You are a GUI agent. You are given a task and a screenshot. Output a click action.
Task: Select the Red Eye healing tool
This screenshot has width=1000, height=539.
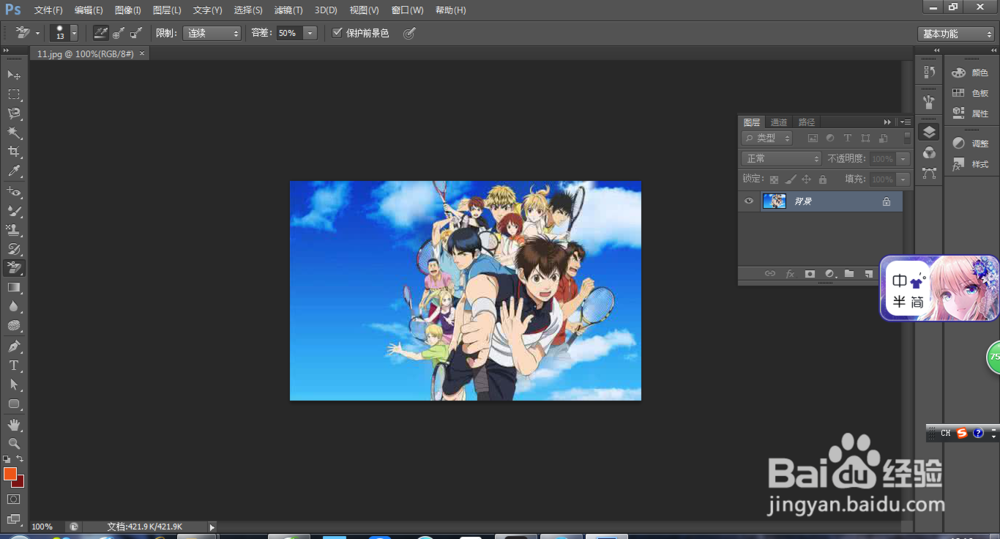[13, 191]
